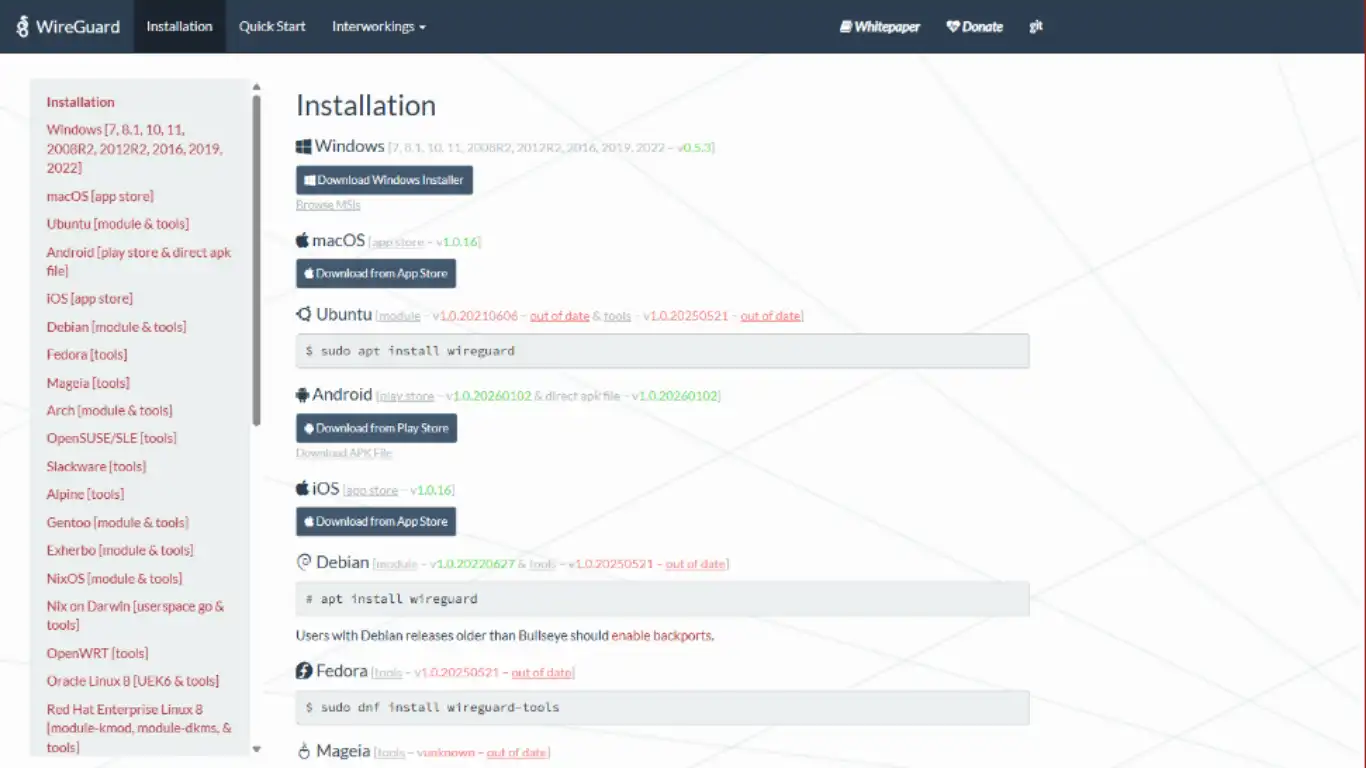Image resolution: width=1366 pixels, height=768 pixels.
Task: Click the Apple icon next to iOS
Action: 303,489
